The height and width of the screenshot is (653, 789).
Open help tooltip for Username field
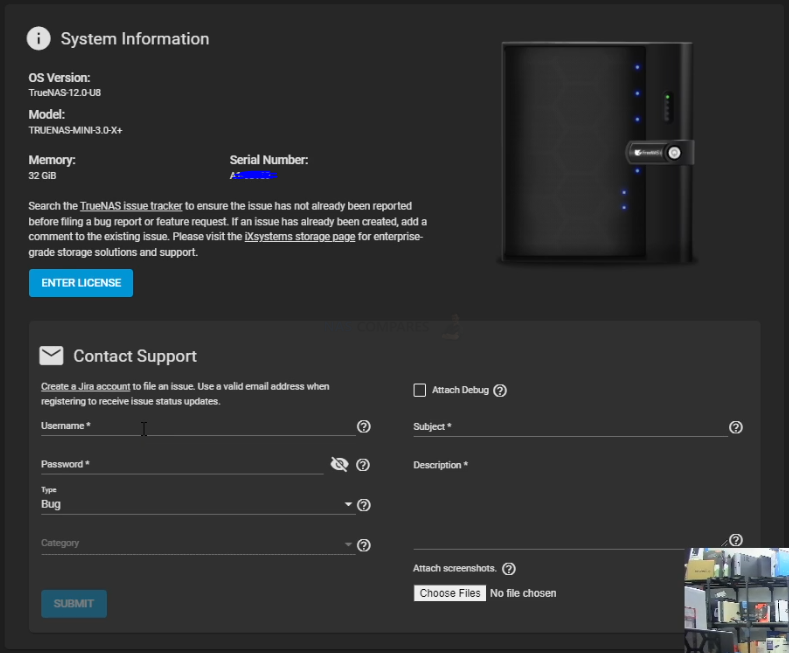coord(364,427)
